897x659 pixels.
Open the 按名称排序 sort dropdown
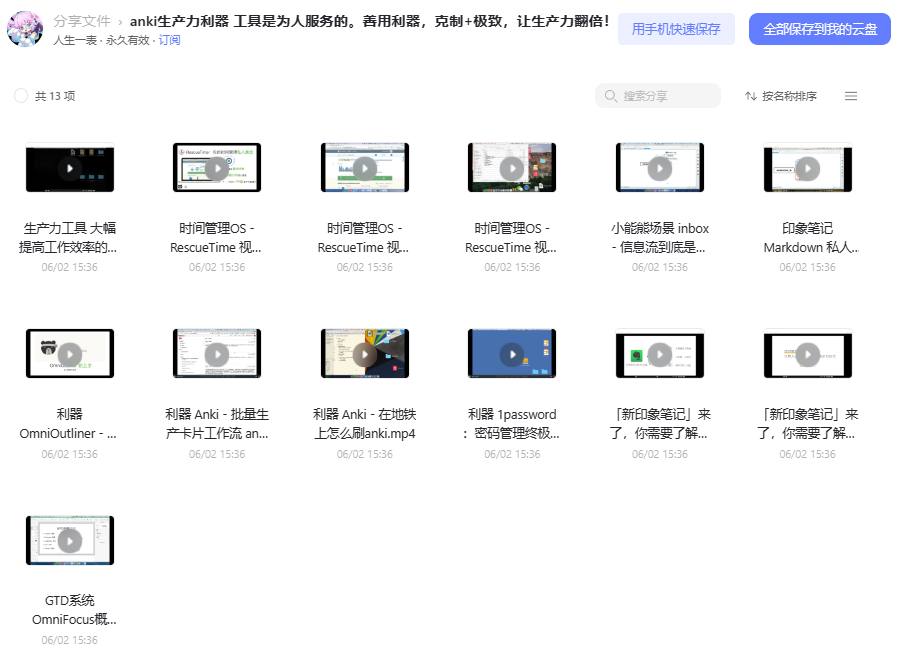[781, 96]
